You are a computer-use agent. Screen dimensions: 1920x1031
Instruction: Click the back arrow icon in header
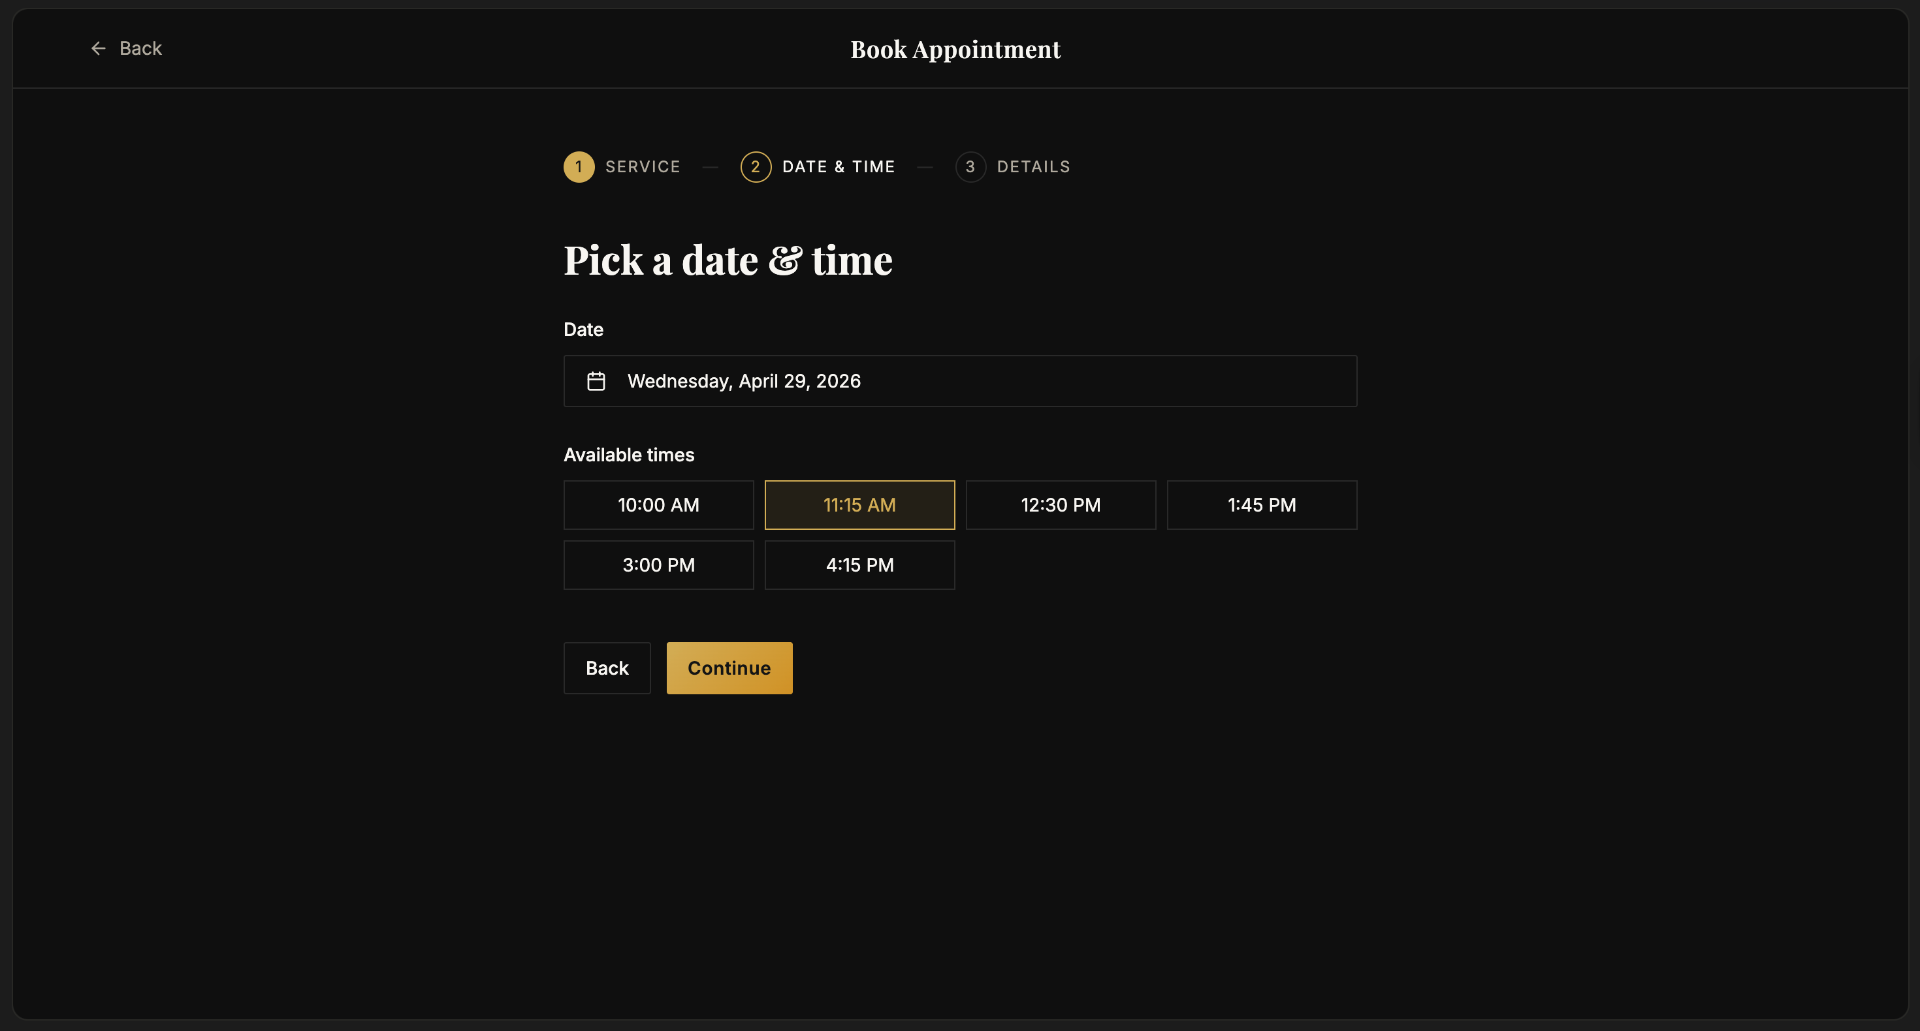(x=98, y=48)
